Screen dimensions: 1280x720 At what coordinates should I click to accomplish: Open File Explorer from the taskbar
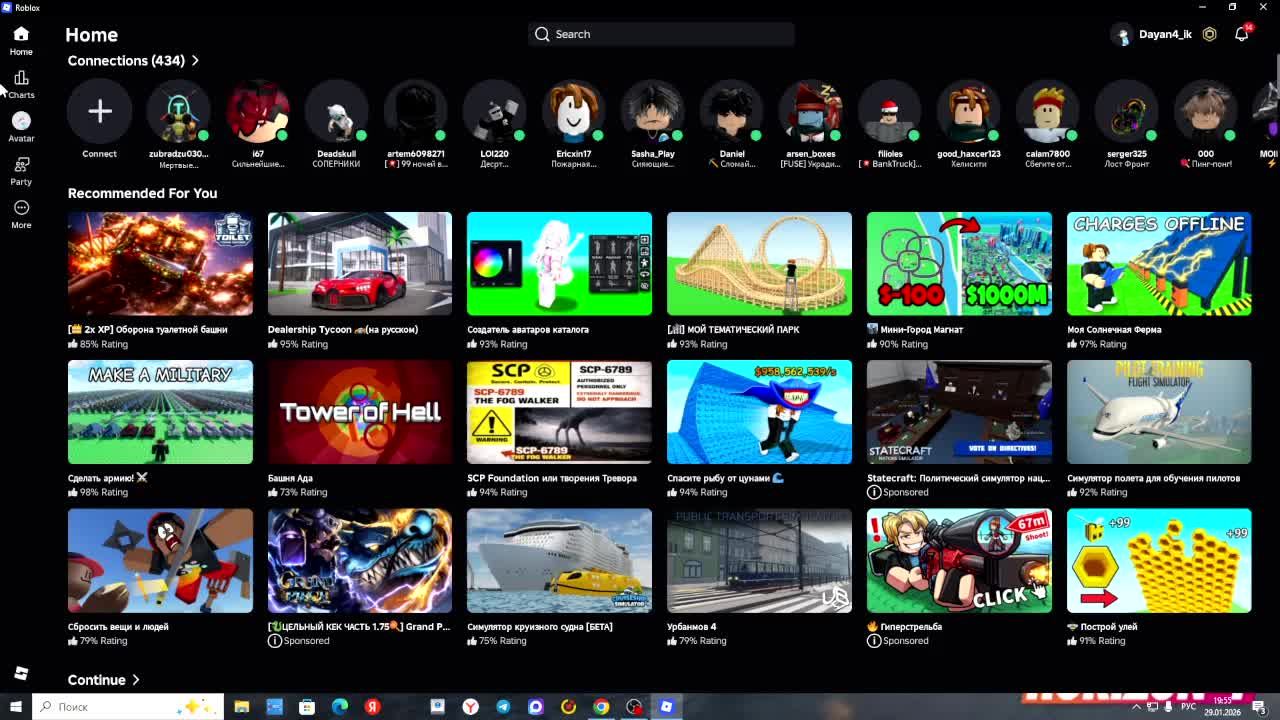coord(241,707)
